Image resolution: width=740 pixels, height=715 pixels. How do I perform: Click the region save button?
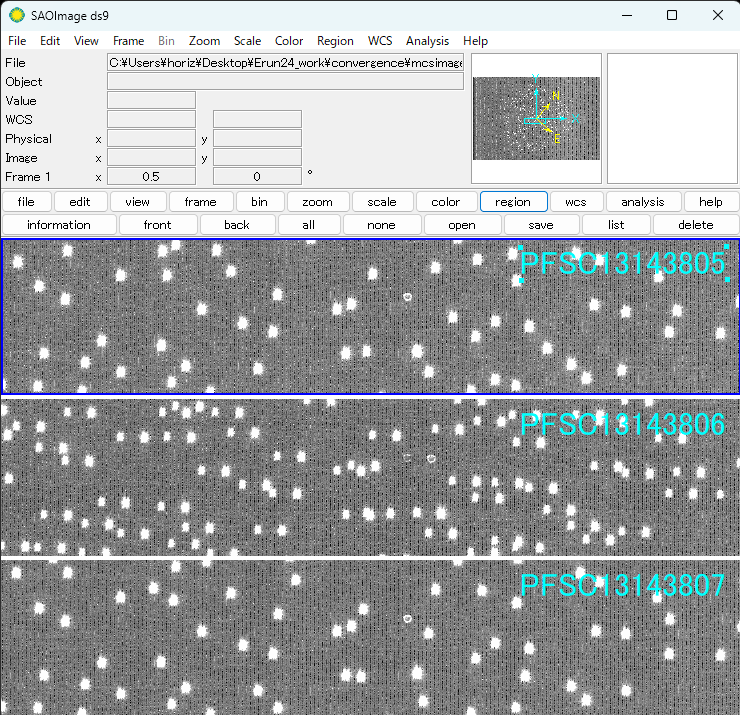coord(540,225)
